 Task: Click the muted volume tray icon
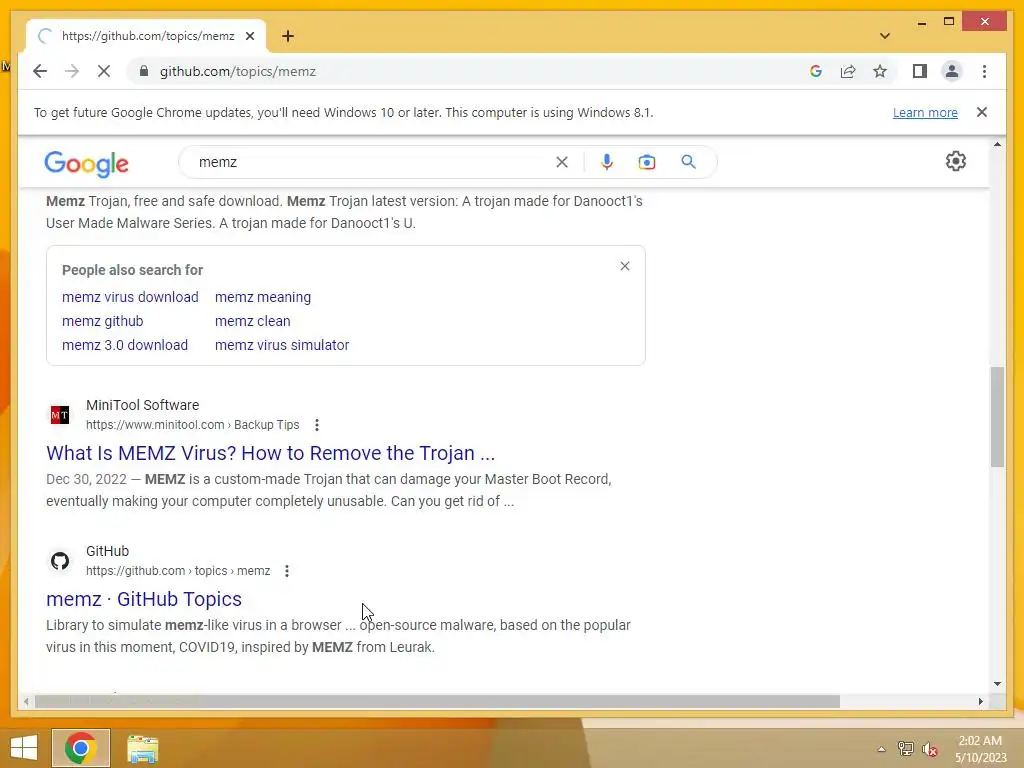tap(930, 749)
